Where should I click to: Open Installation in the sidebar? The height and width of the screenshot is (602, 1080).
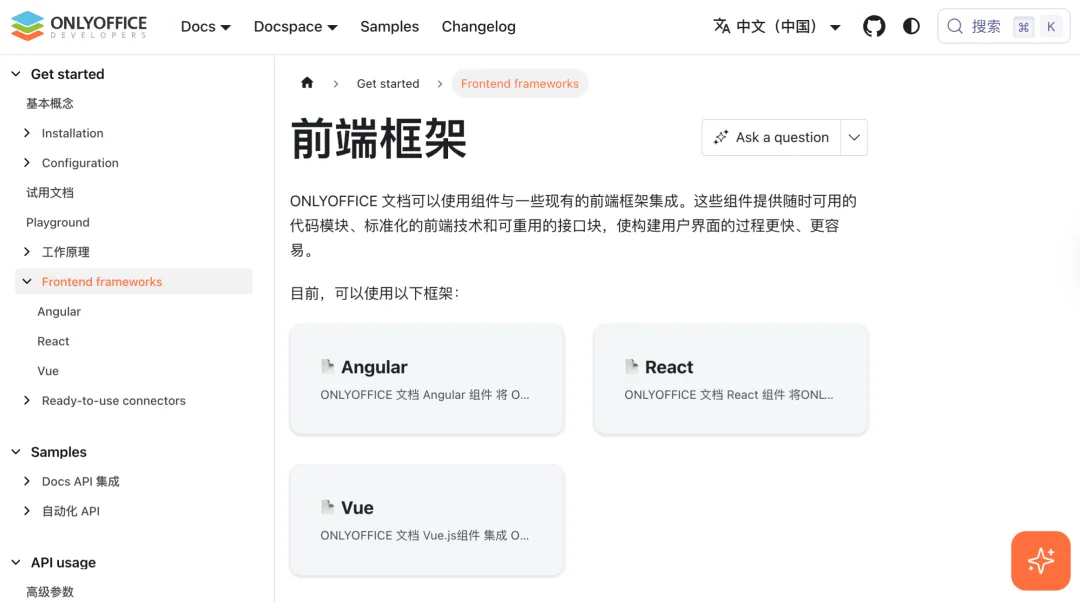coord(72,133)
